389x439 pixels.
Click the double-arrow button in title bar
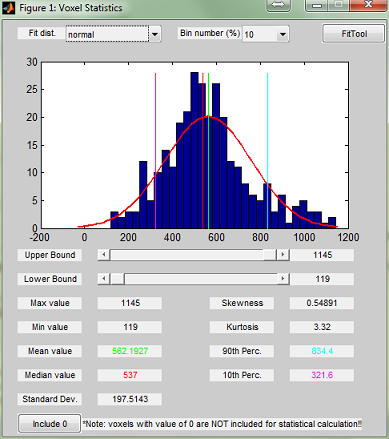click(x=278, y=5)
